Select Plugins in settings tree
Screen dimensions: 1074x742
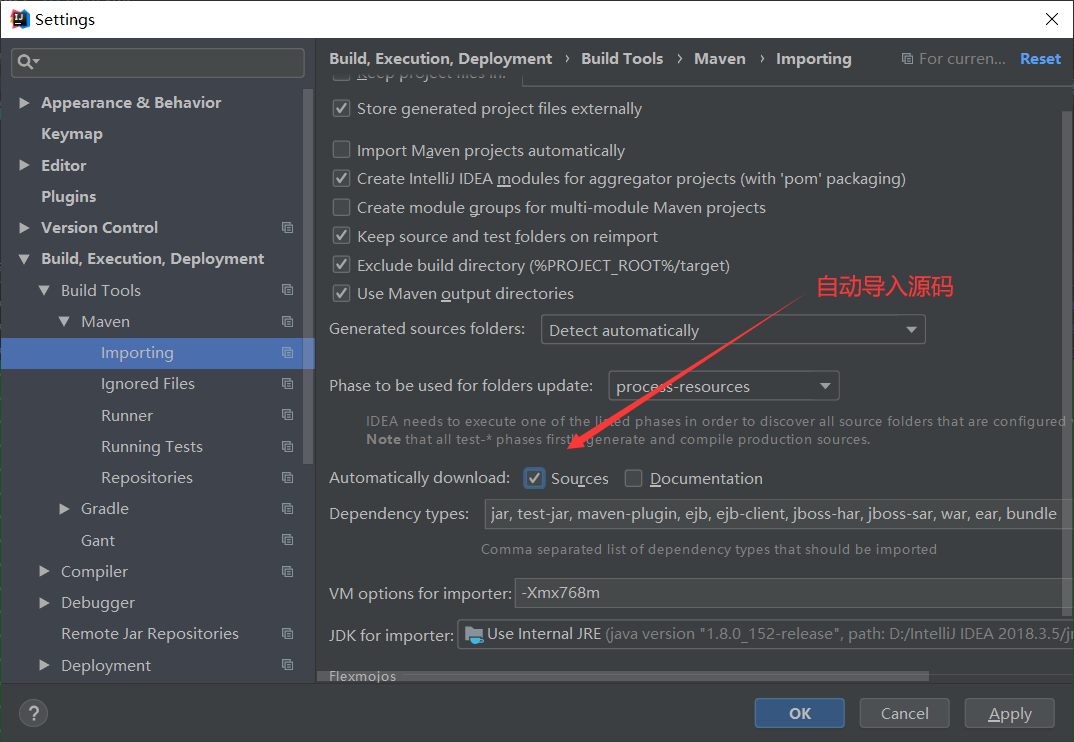click(x=68, y=197)
